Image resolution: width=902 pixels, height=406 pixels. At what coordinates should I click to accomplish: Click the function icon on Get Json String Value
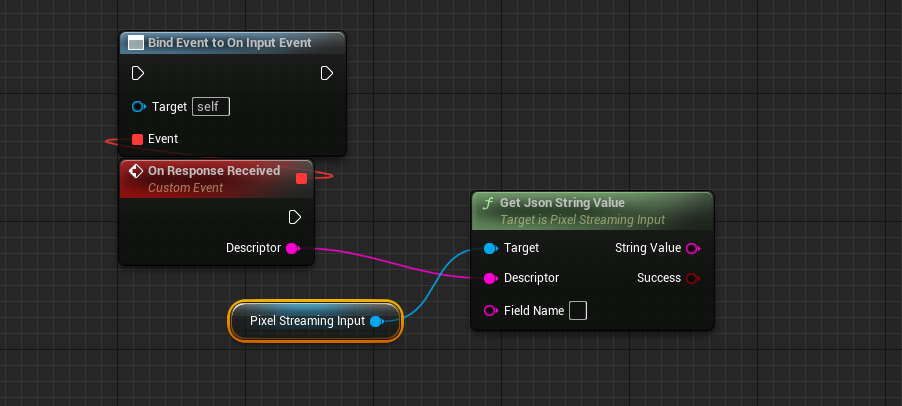click(488, 203)
